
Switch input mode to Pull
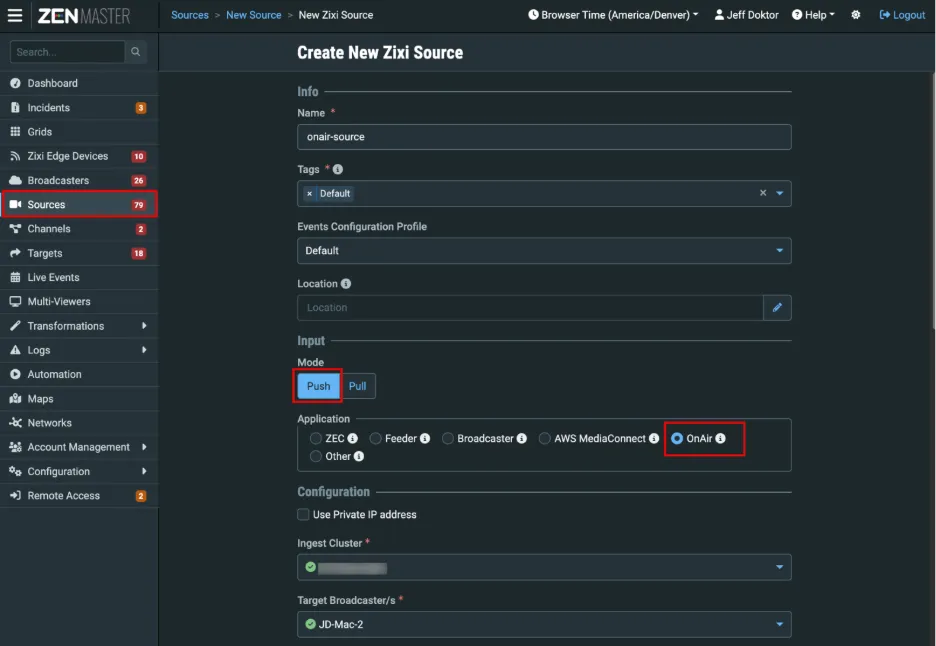click(358, 386)
